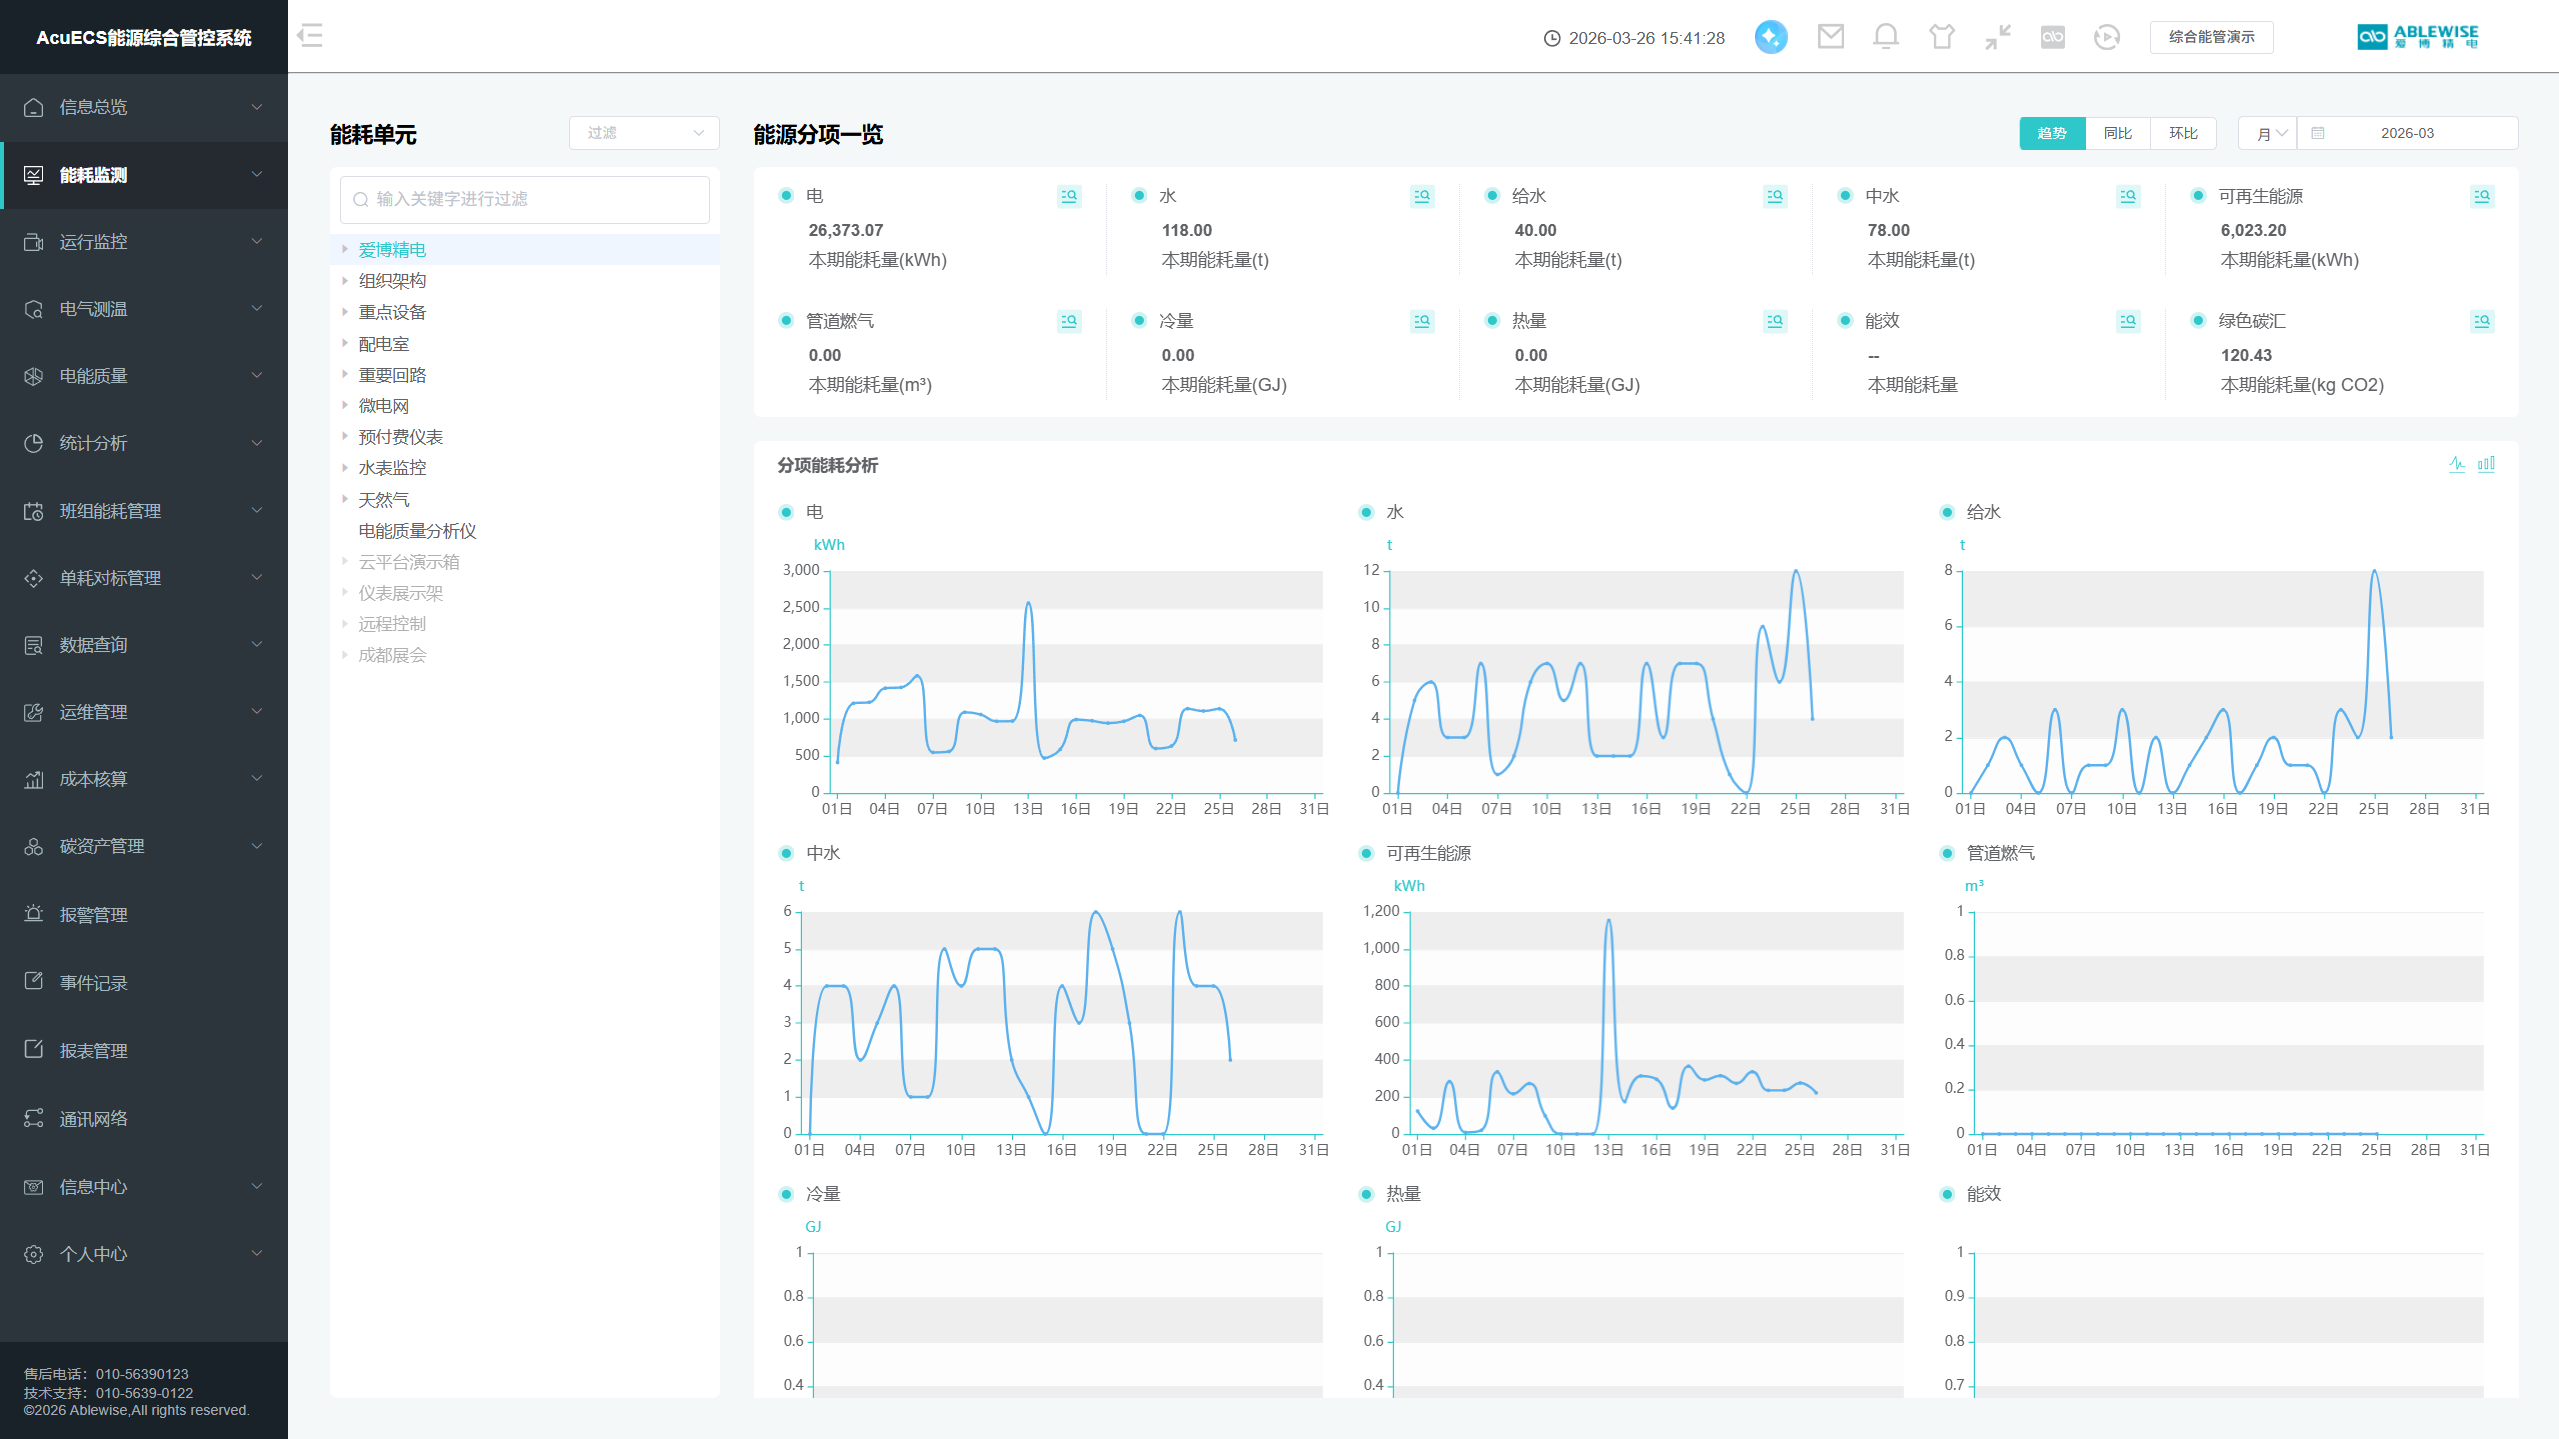Select the 环比 comparison mode

pos(2183,133)
